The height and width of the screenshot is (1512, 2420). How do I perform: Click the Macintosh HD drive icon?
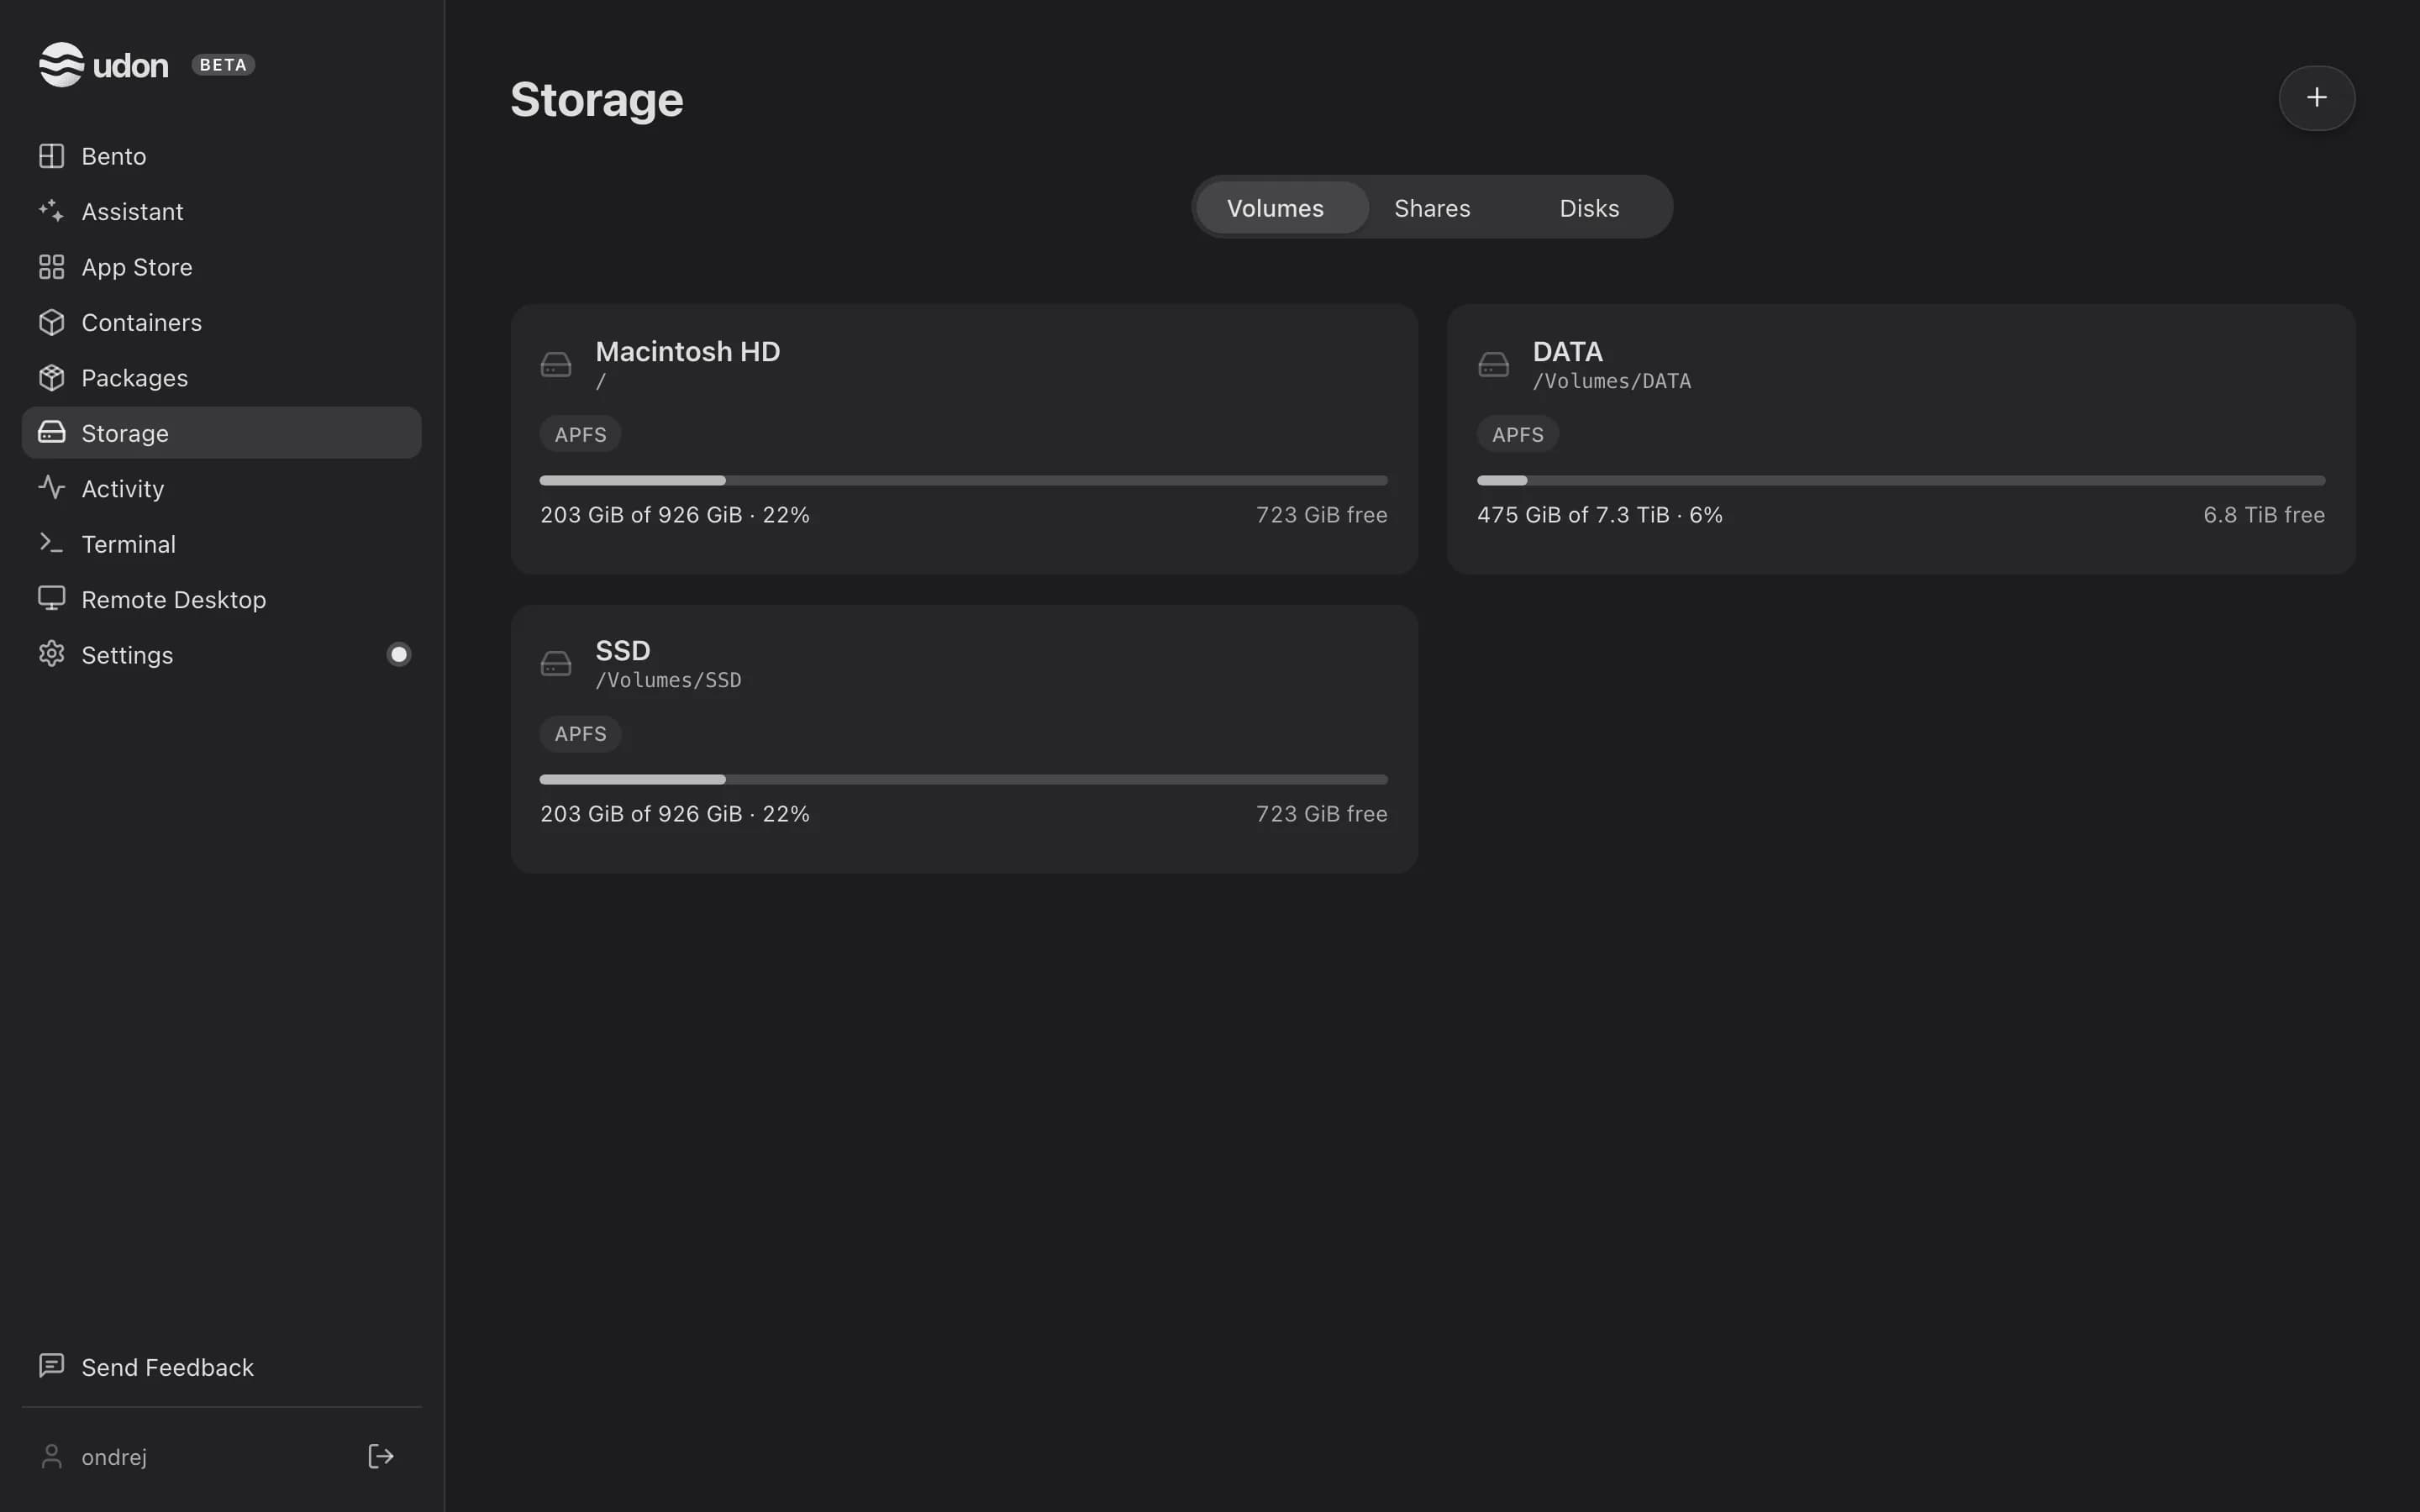(x=556, y=365)
